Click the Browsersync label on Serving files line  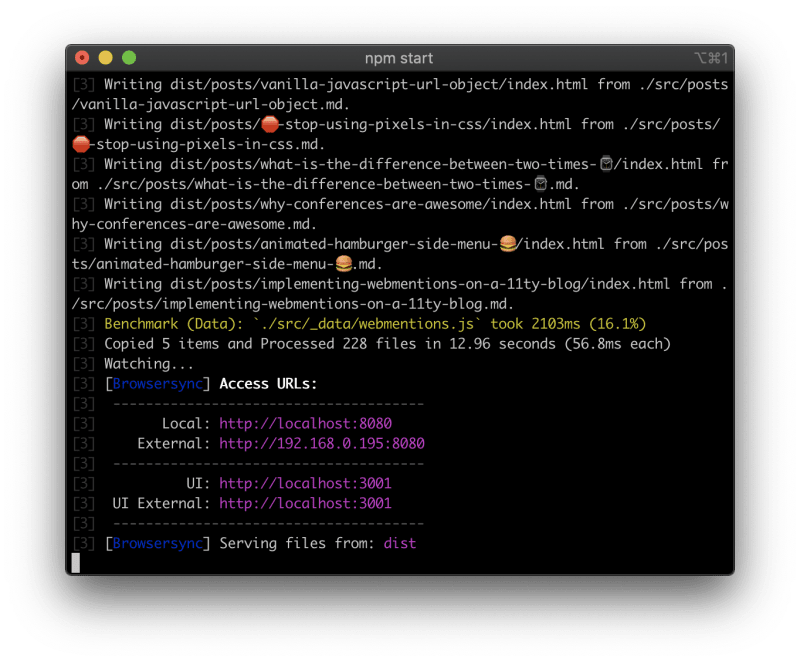coord(158,543)
